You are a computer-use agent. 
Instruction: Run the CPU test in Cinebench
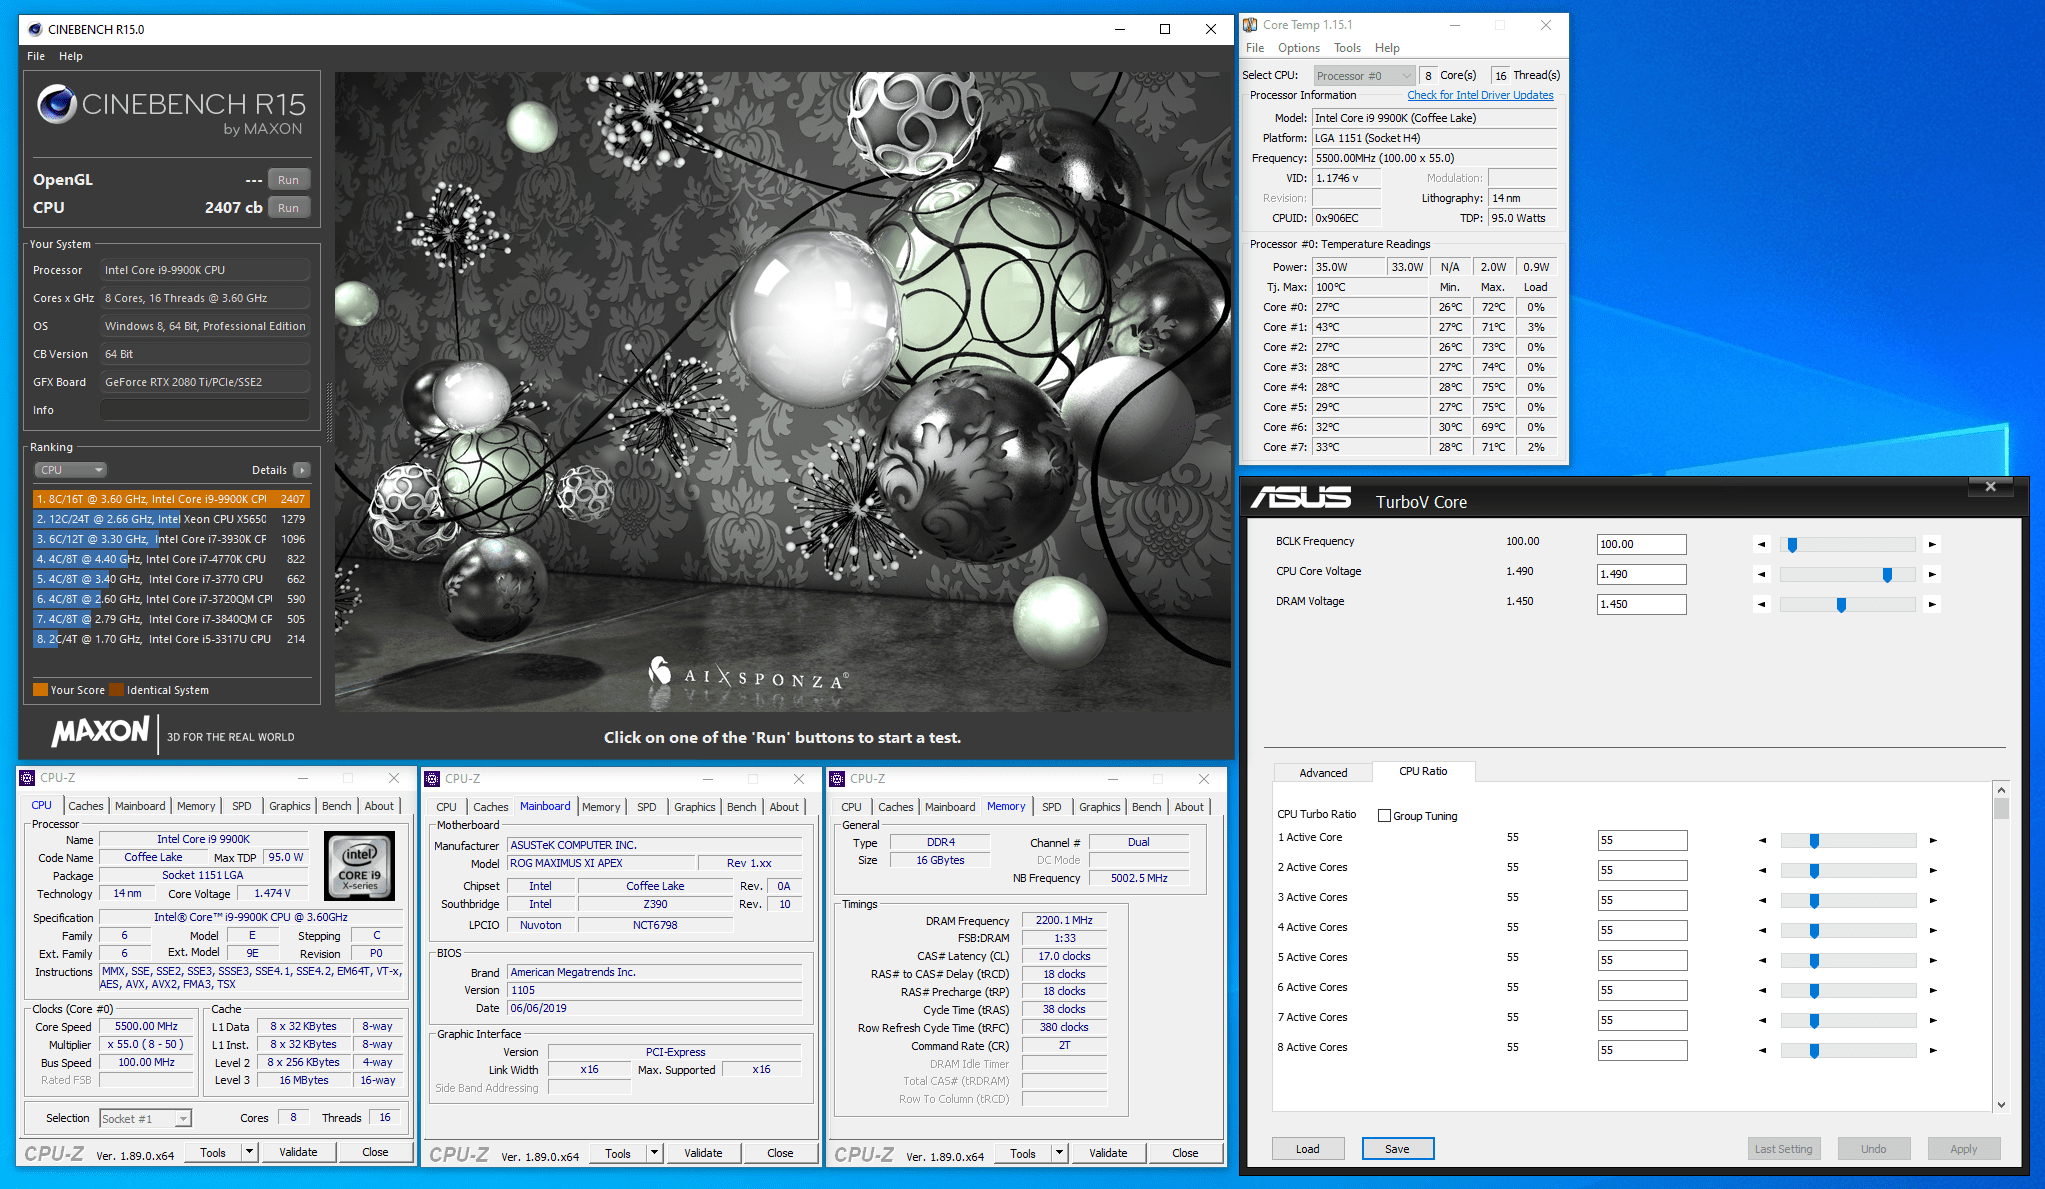point(289,208)
